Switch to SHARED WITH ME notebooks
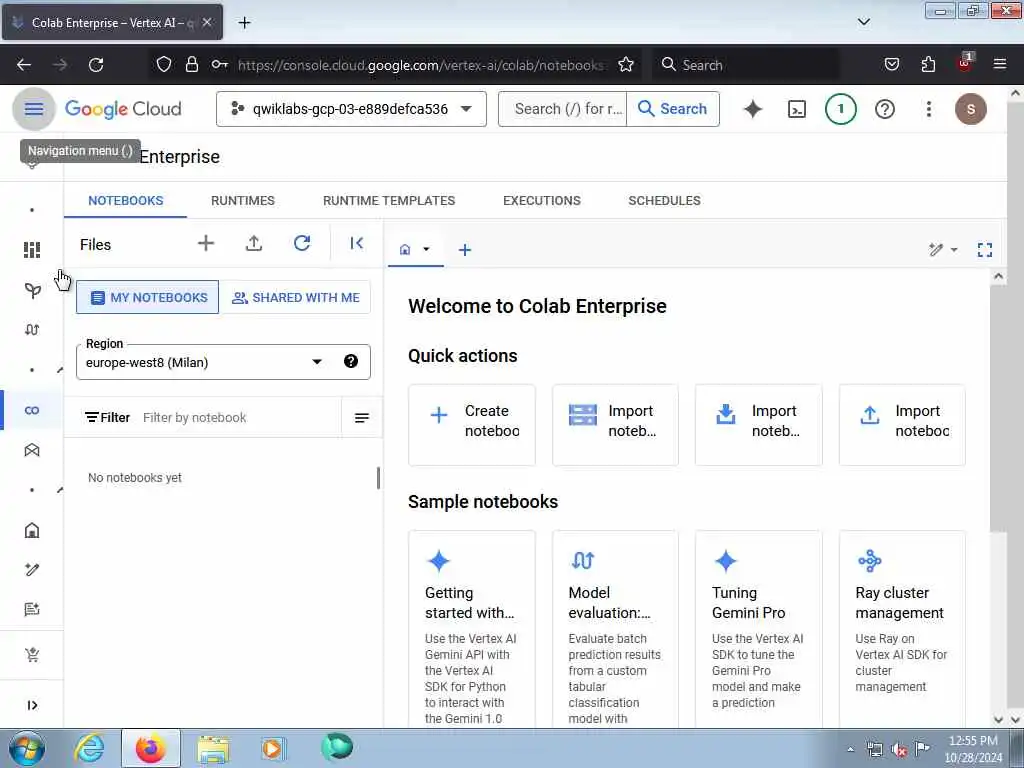 tap(295, 298)
